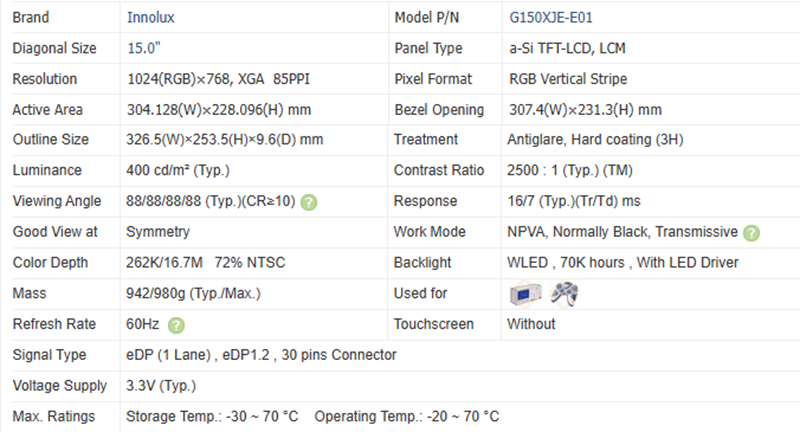Screen dimensions: 800x432
Task: Click the help icon beside 60Hz
Action: 176,325
